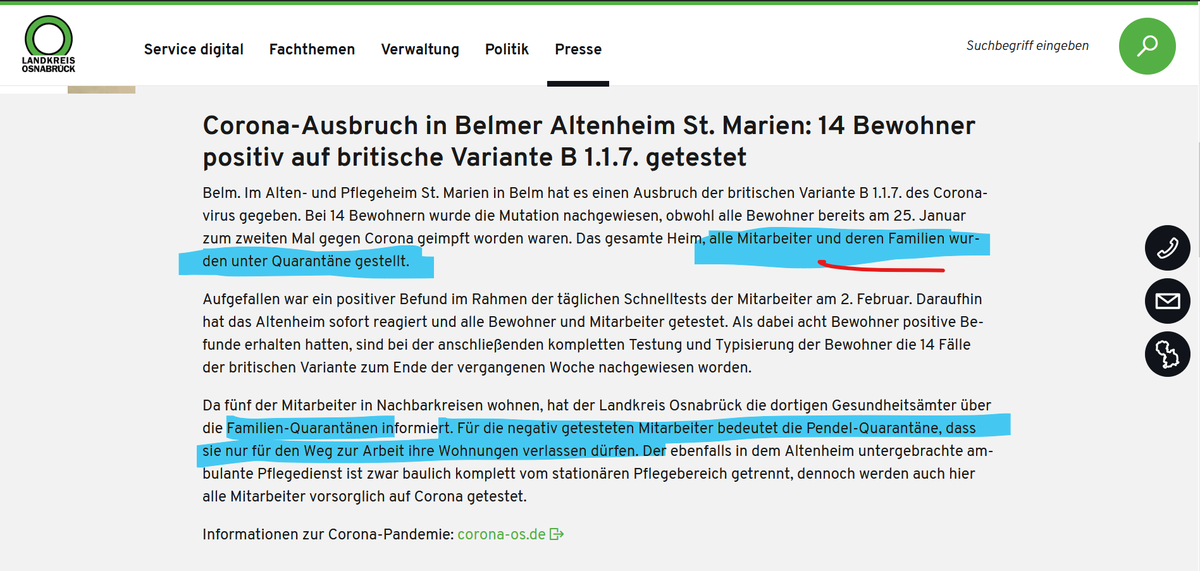Screen dimensions: 1200x571
Task: Click the Corona-Ausbruch article headline
Action: click(x=589, y=141)
